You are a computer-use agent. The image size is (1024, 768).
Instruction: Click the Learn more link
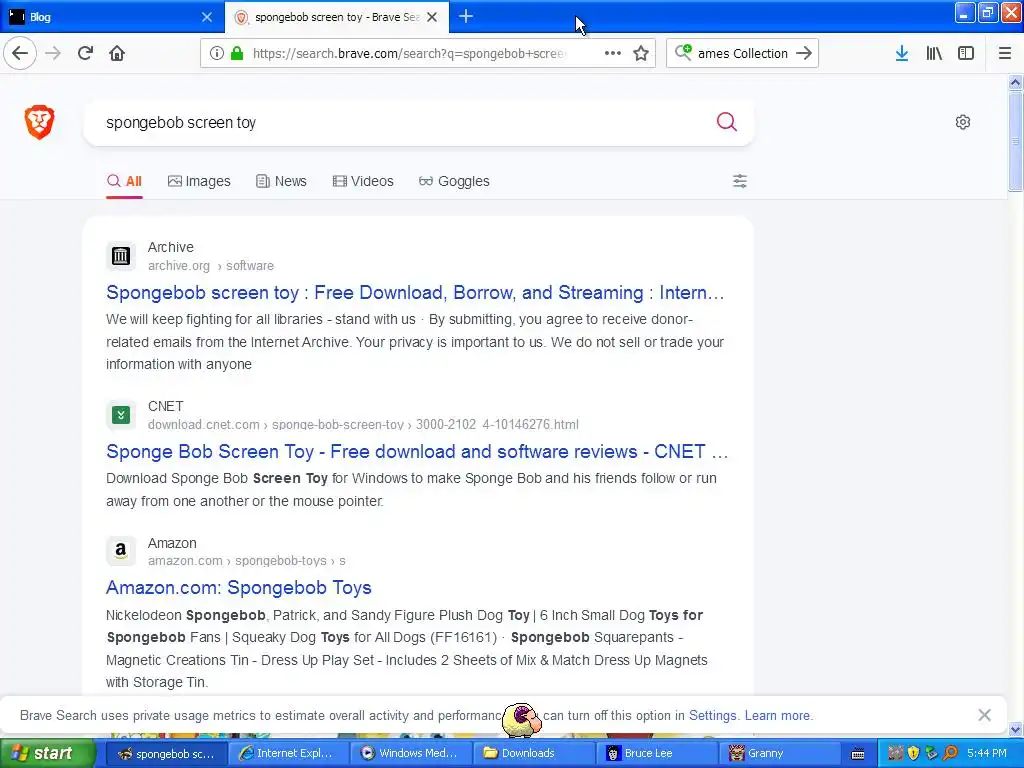click(778, 715)
